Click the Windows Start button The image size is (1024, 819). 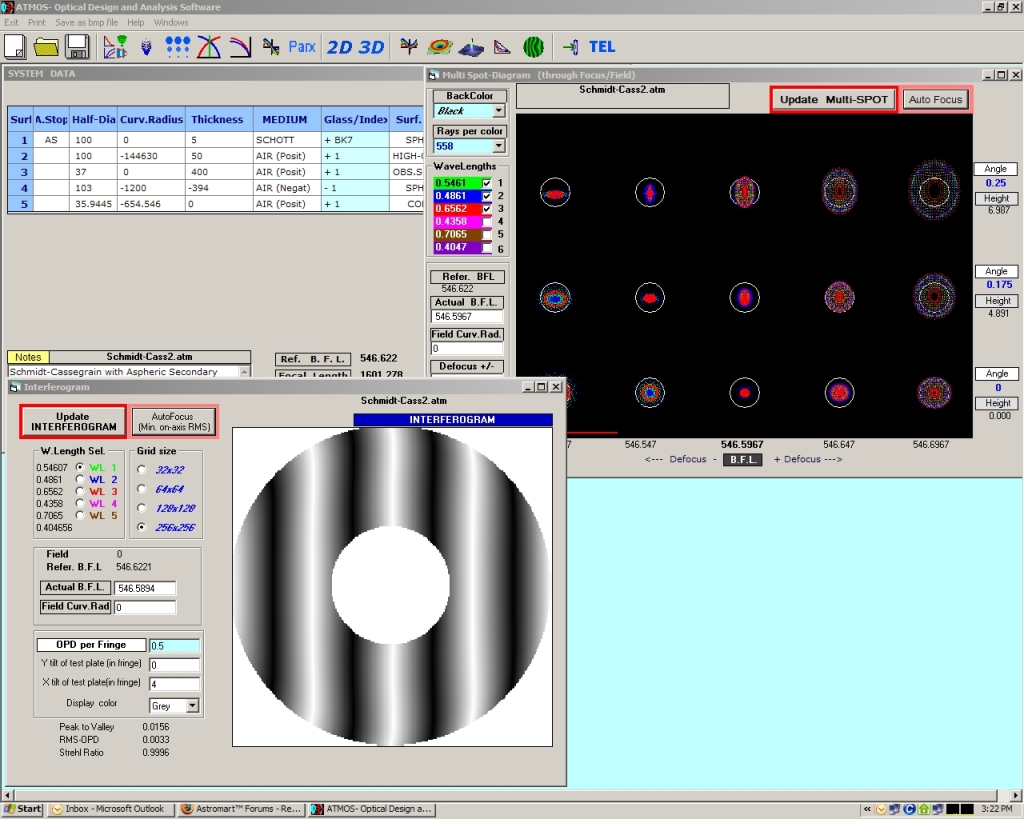click(x=23, y=809)
